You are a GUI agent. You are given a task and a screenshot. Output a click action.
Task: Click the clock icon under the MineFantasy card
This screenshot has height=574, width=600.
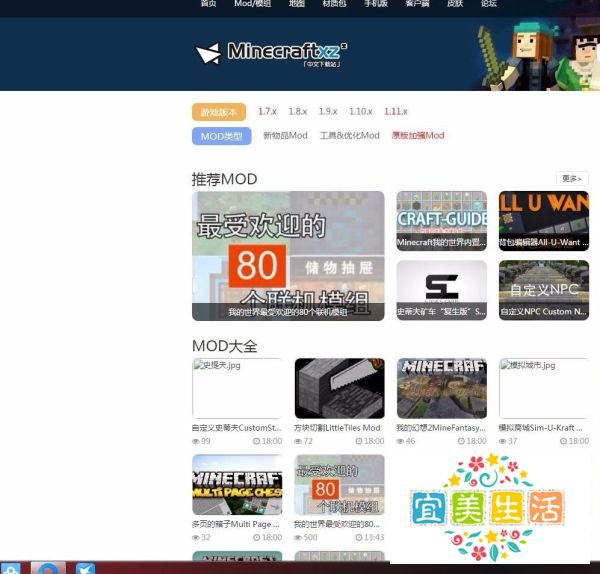point(461,441)
